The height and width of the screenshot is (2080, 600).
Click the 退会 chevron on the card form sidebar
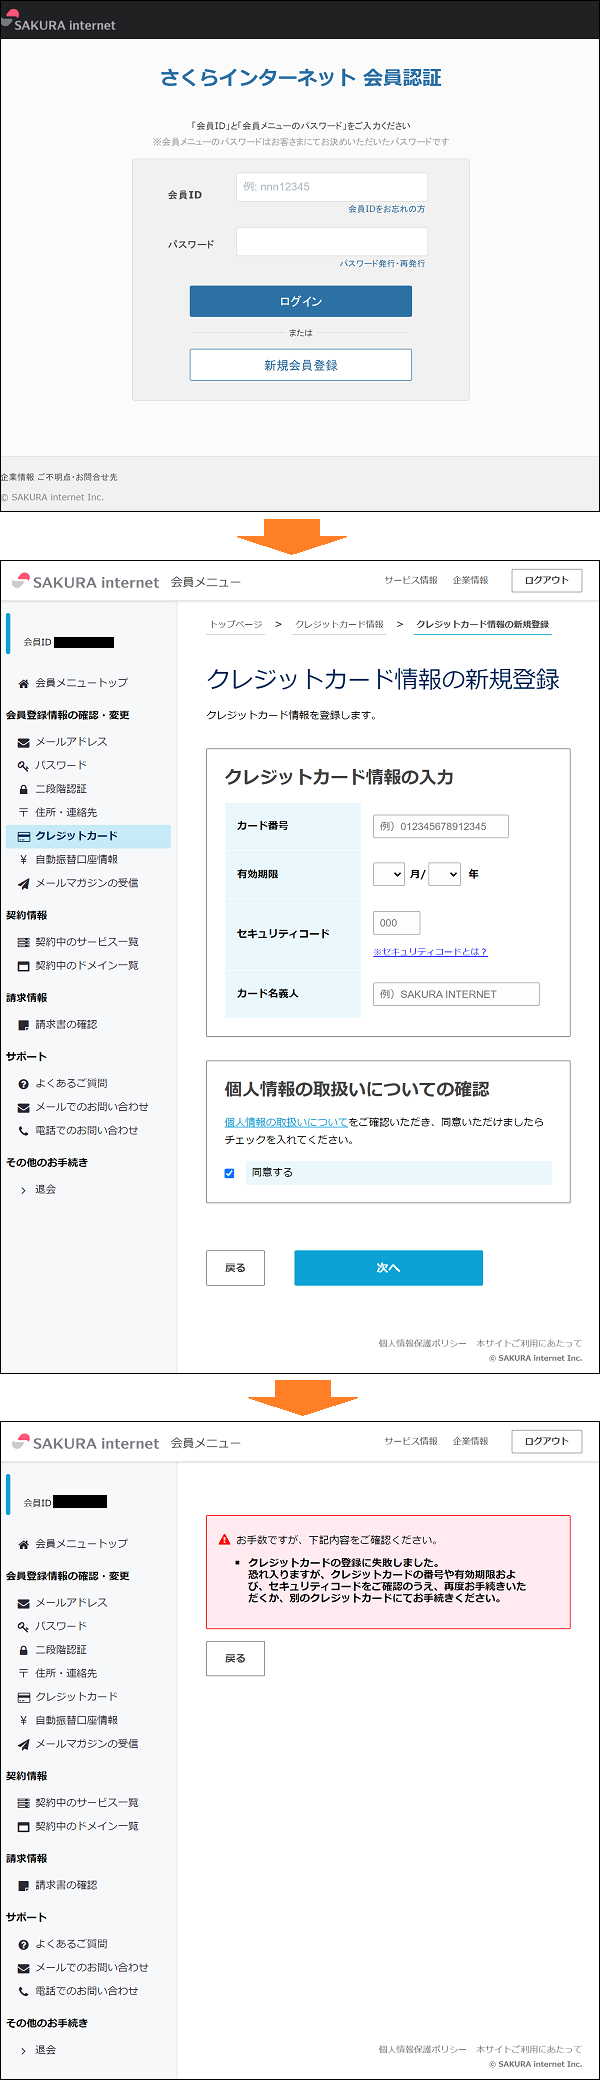click(23, 1190)
